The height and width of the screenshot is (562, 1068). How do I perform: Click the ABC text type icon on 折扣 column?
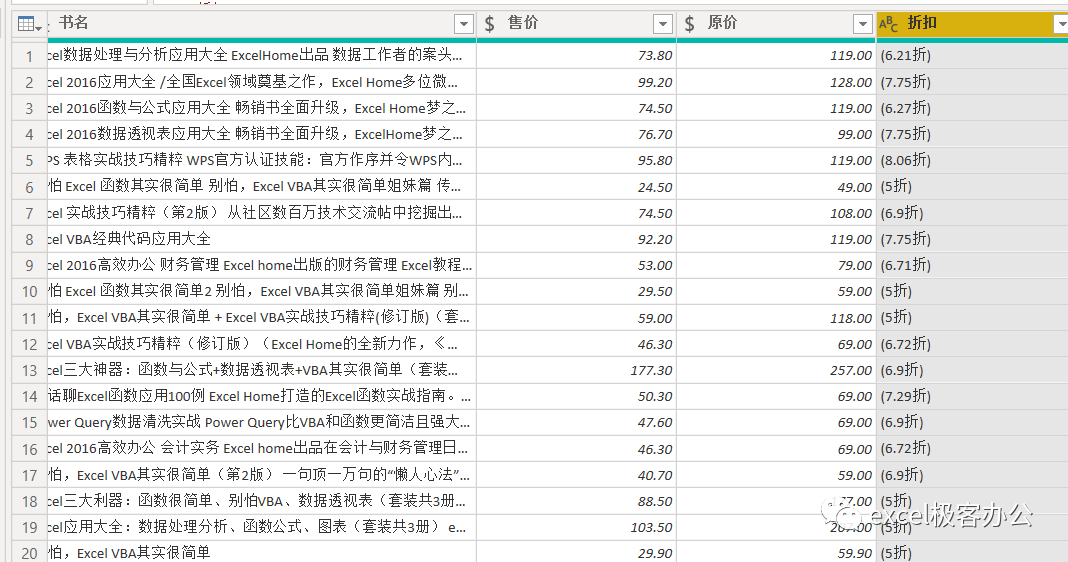(888, 25)
